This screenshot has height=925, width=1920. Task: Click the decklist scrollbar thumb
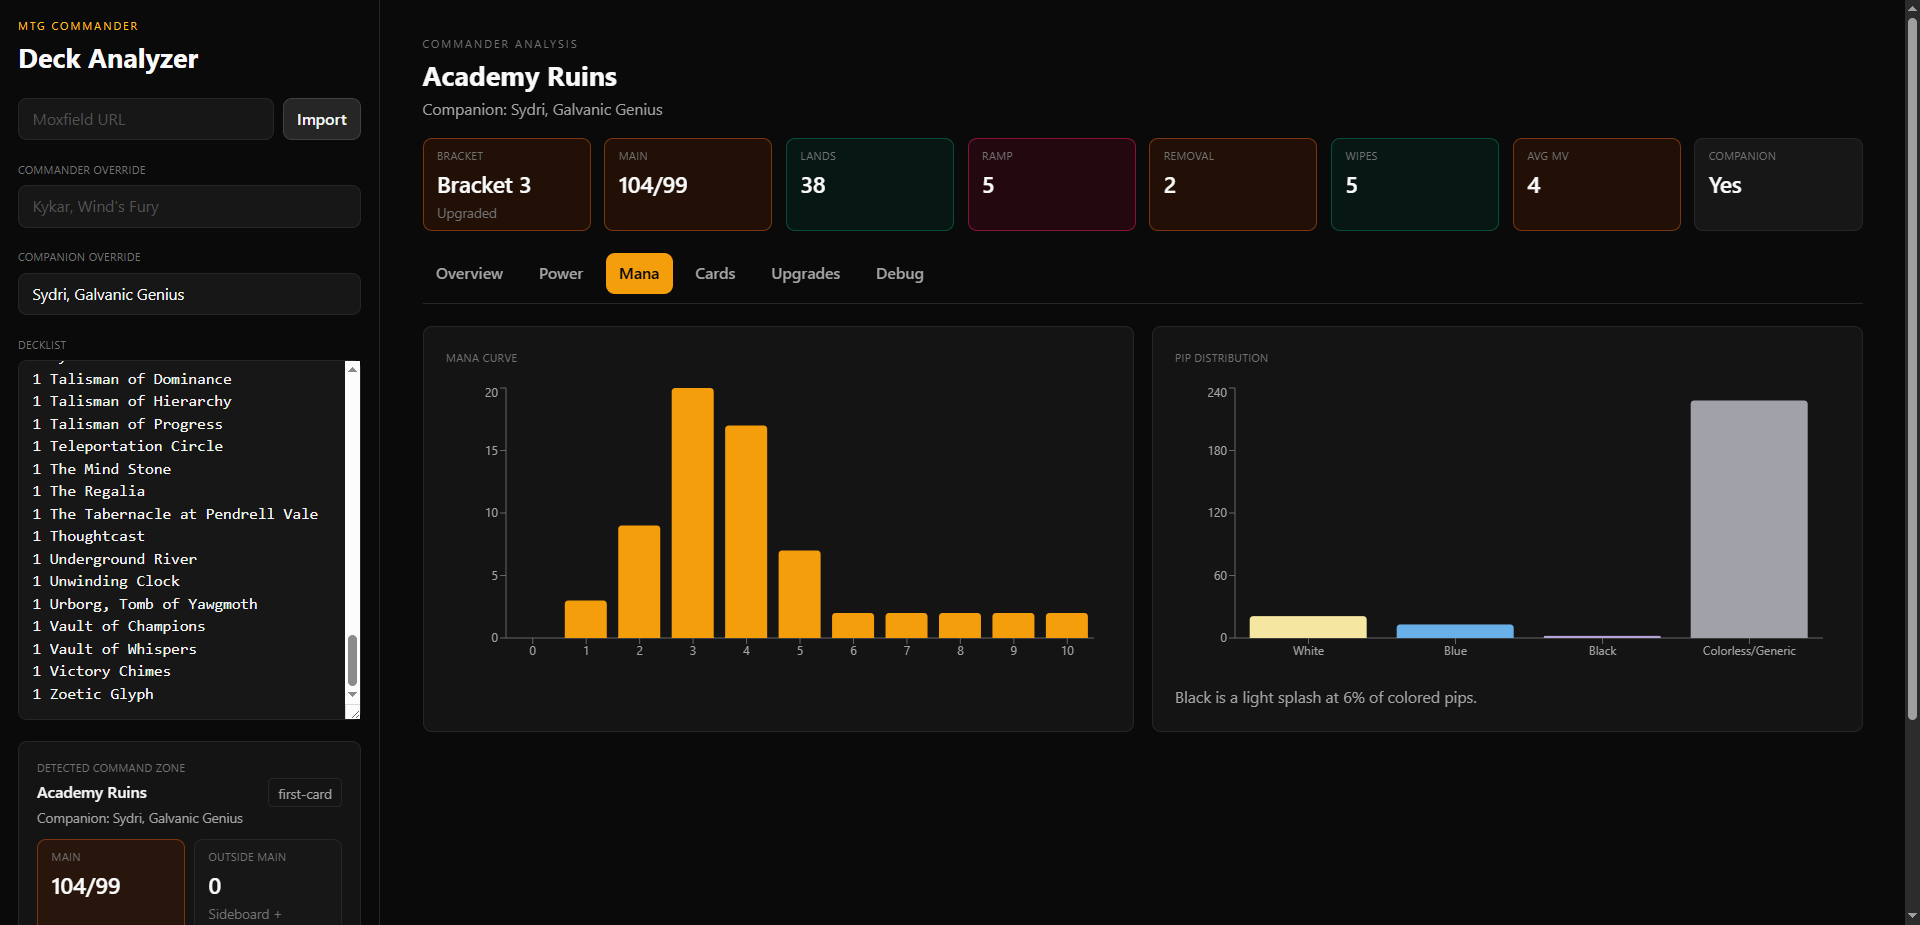(352, 660)
